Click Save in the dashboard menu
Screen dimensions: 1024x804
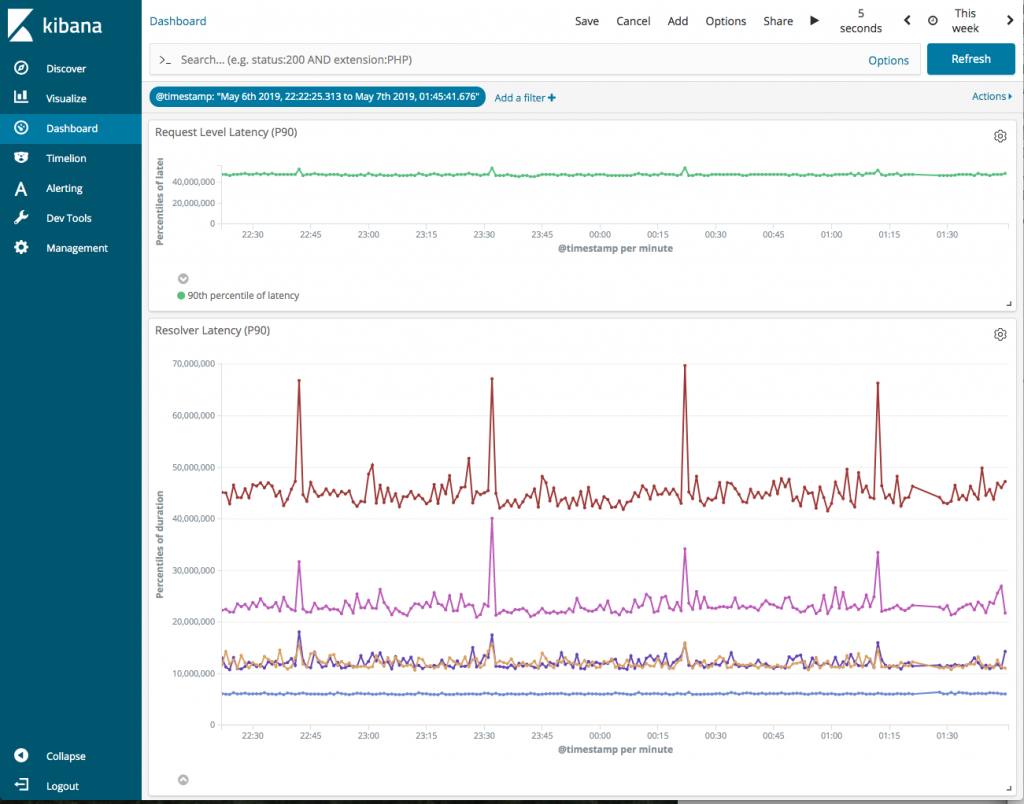point(587,21)
